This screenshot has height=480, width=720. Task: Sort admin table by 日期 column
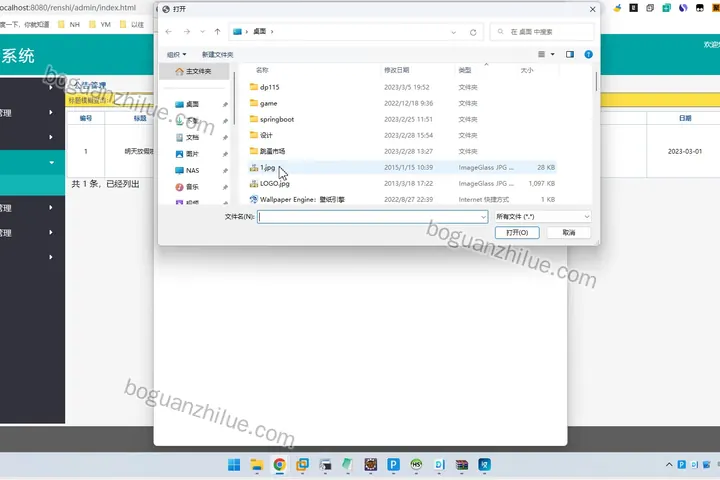[x=685, y=118]
